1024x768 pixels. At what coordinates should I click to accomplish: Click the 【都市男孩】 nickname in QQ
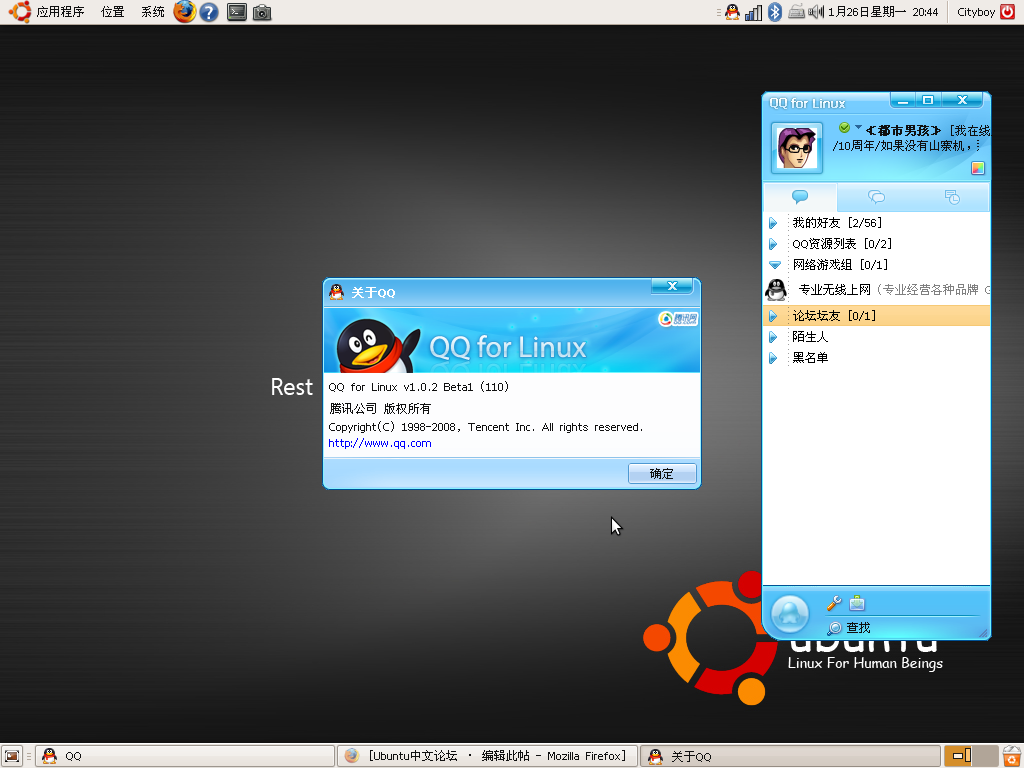click(903, 131)
